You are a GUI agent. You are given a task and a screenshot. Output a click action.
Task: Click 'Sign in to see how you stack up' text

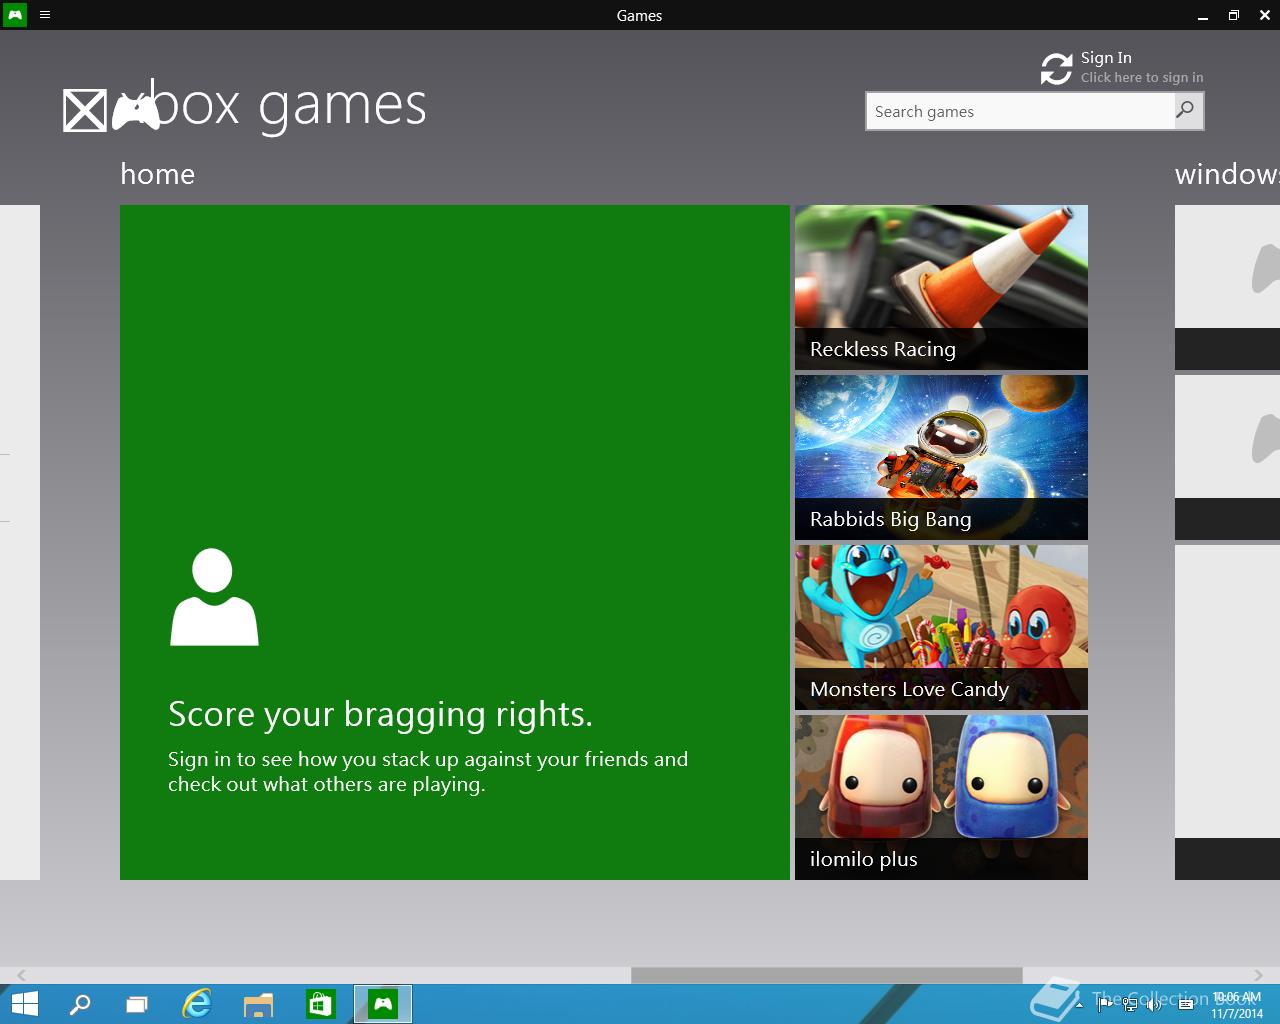(x=428, y=771)
